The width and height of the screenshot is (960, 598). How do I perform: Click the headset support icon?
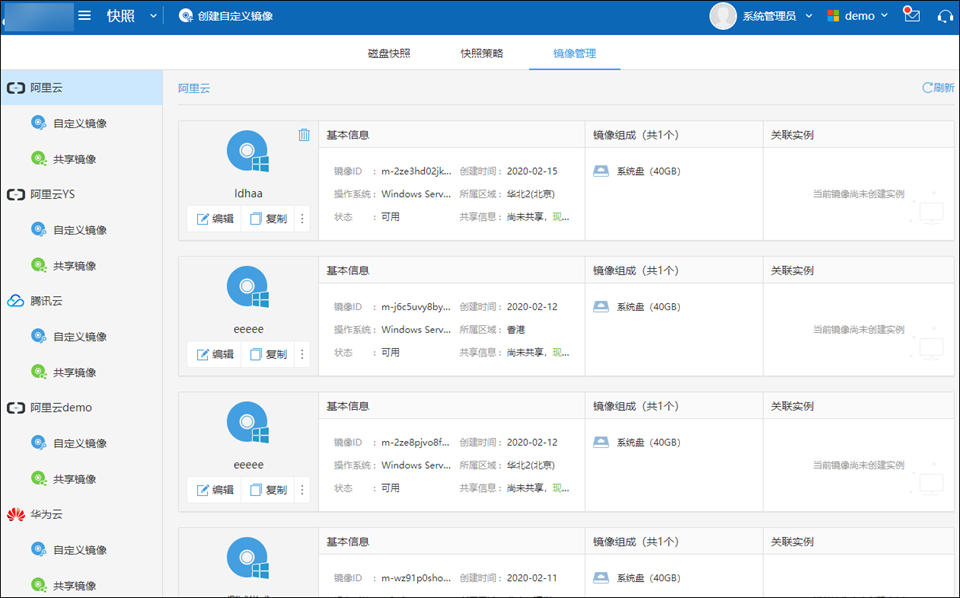pos(945,16)
